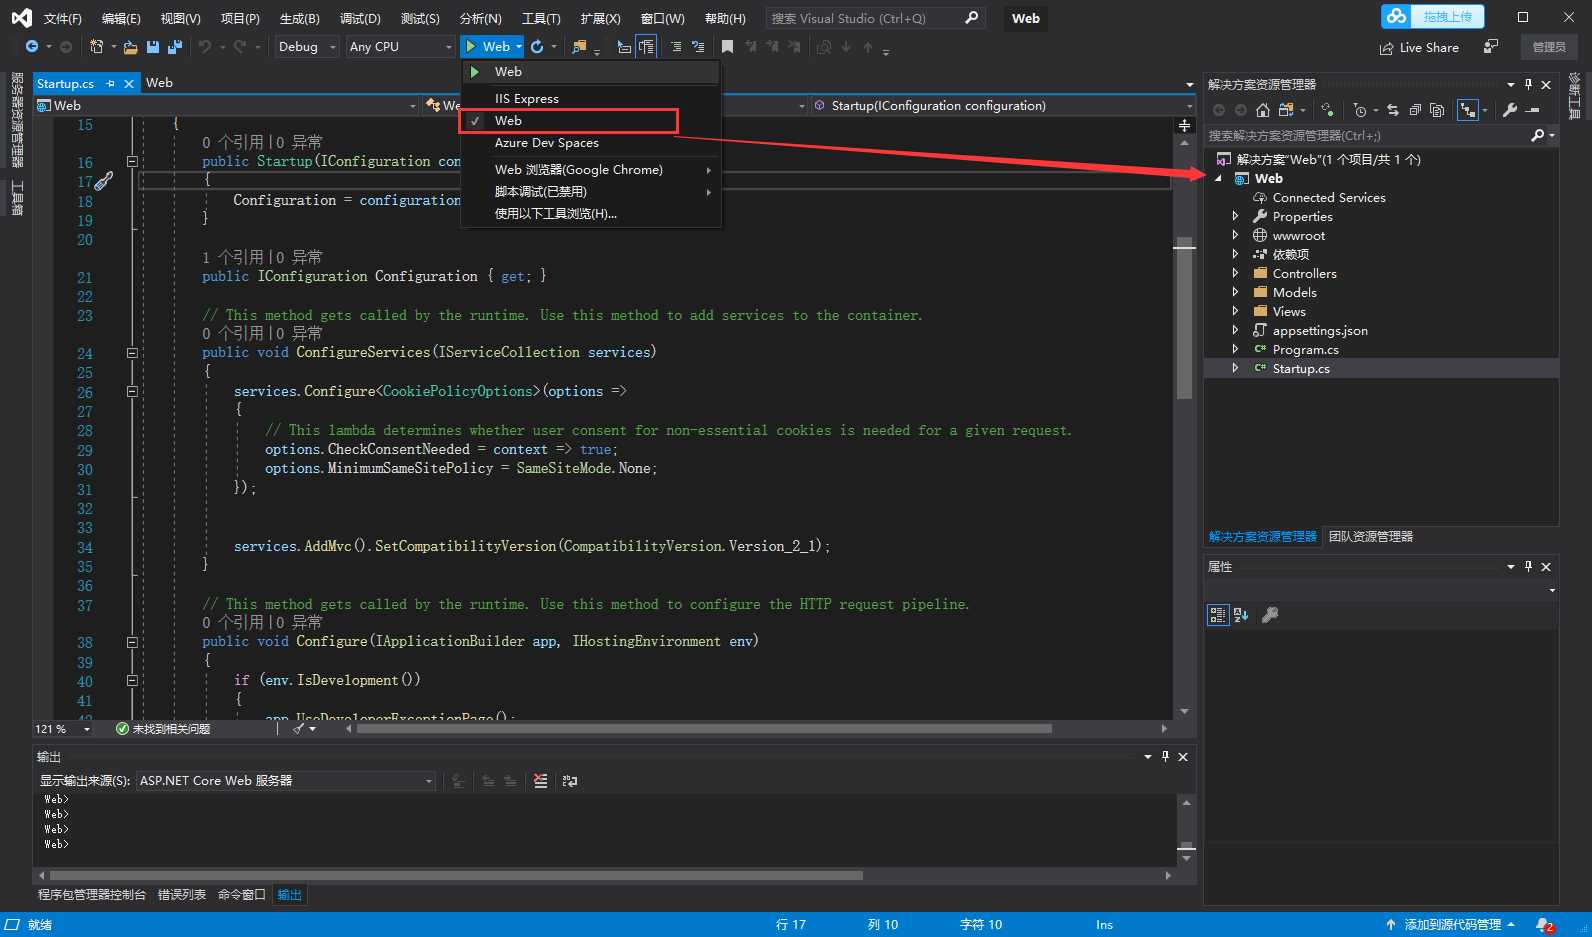Screen dimensions: 1592x937
Task: Toggle Word Wrap icon in Output panel
Action: click(x=570, y=781)
